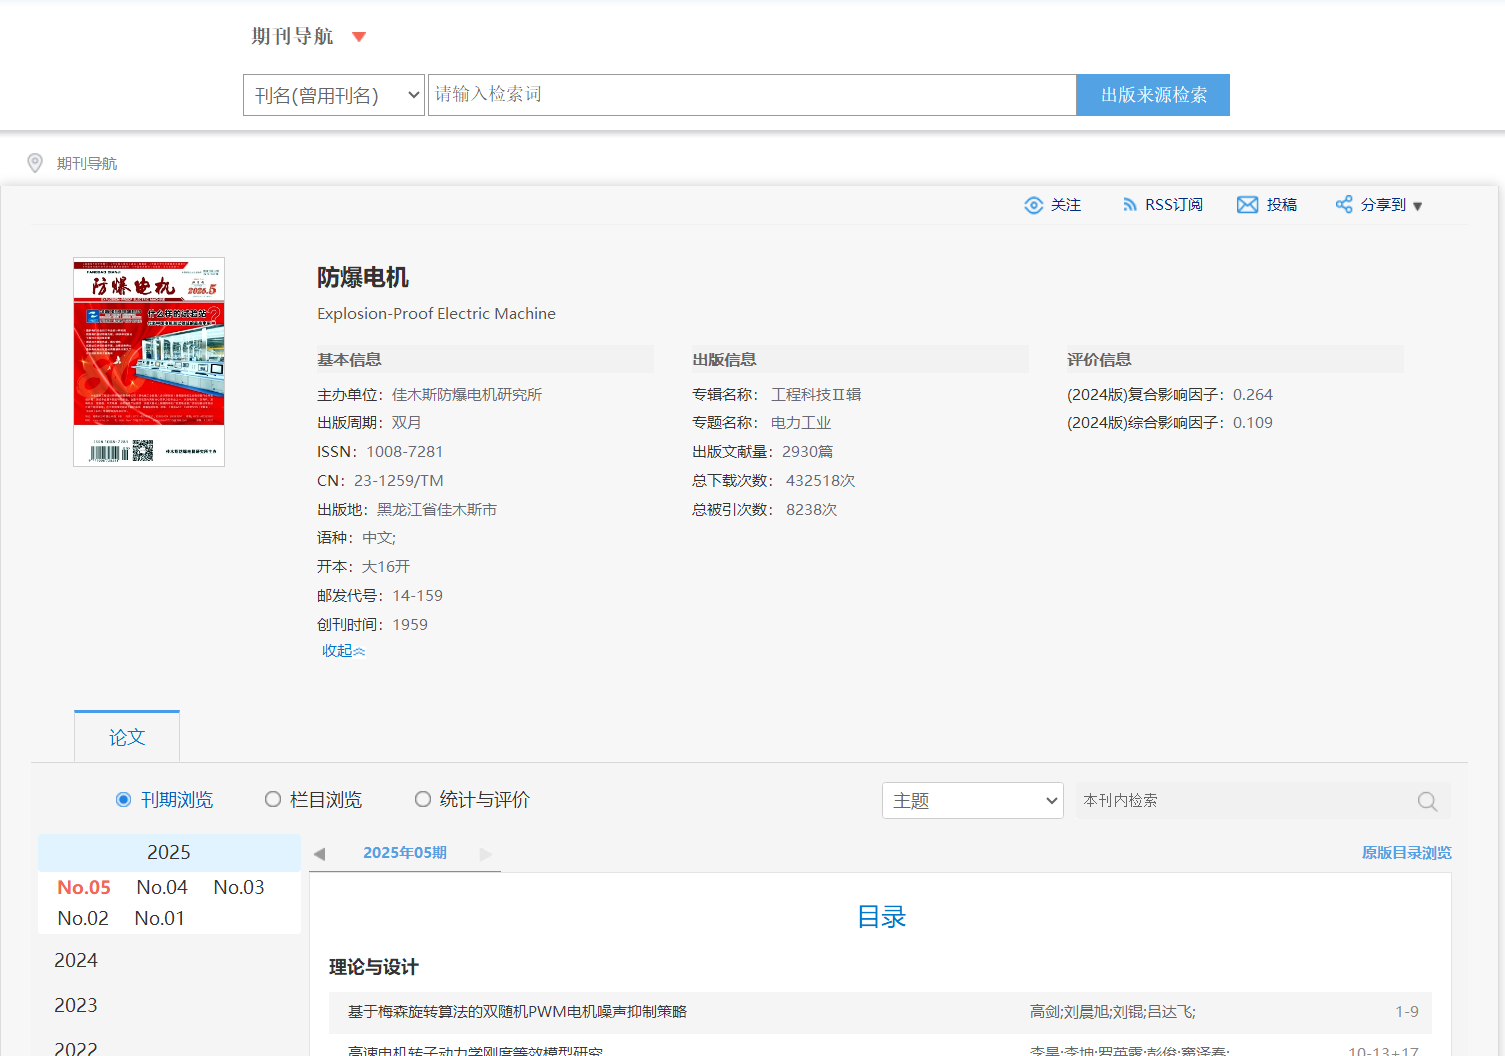Expand the 主题 dropdown selector
The image size is (1505, 1056).
(972, 801)
